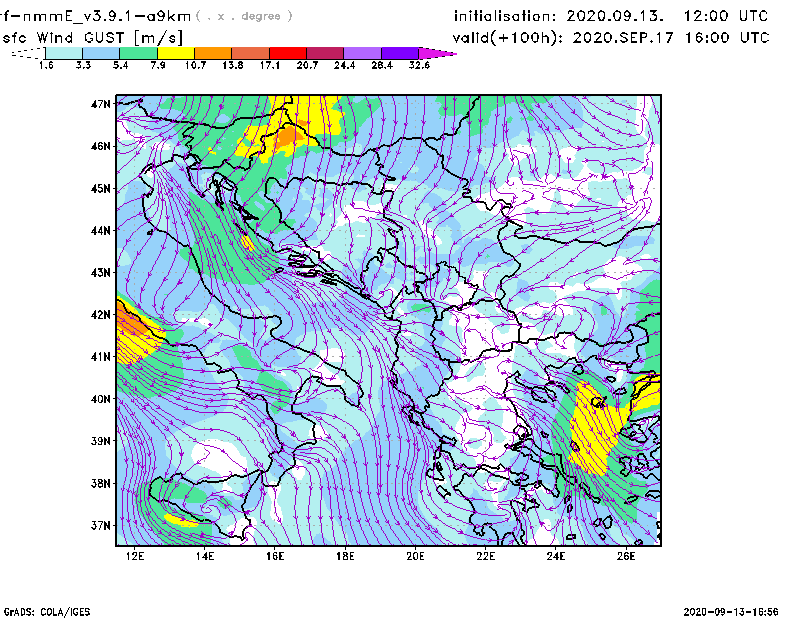Click the 12E longitude label

pyautogui.click(x=135, y=556)
